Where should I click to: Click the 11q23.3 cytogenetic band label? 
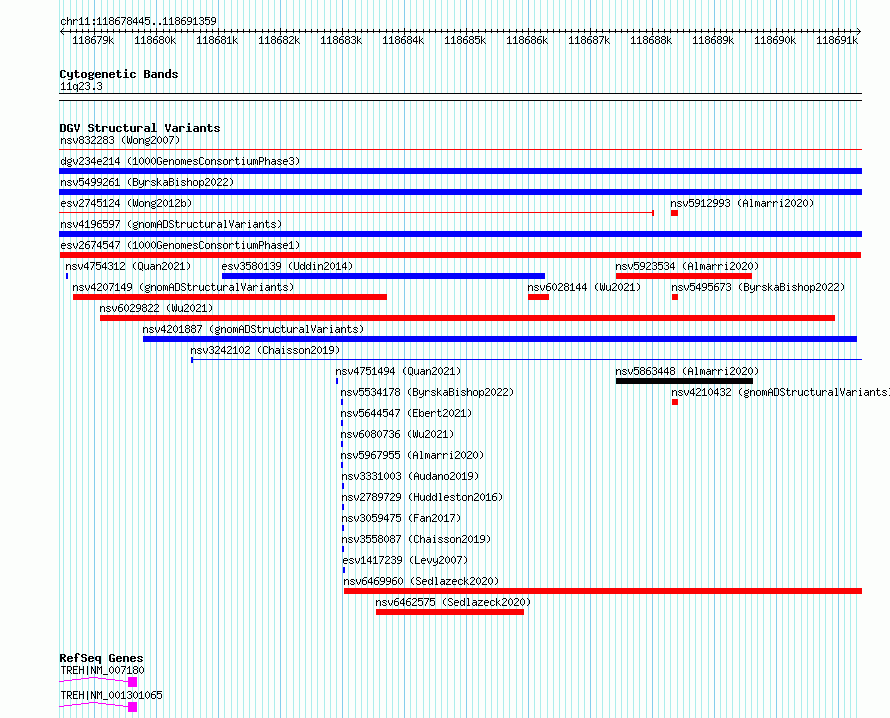pos(81,86)
